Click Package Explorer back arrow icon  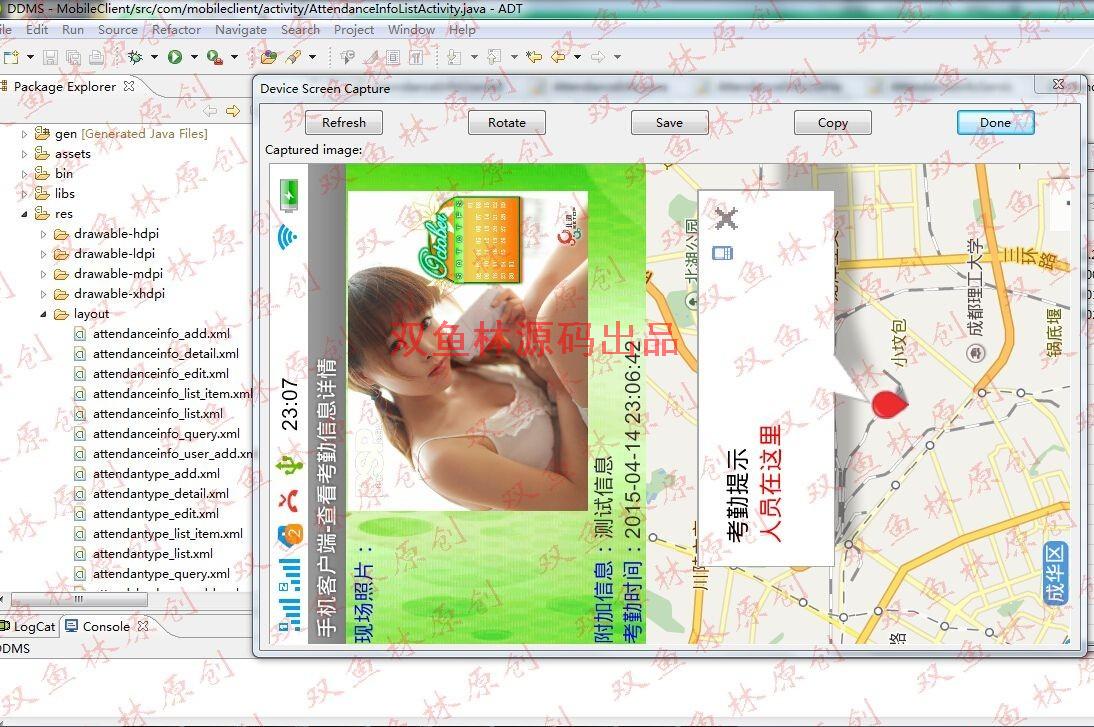(x=210, y=111)
